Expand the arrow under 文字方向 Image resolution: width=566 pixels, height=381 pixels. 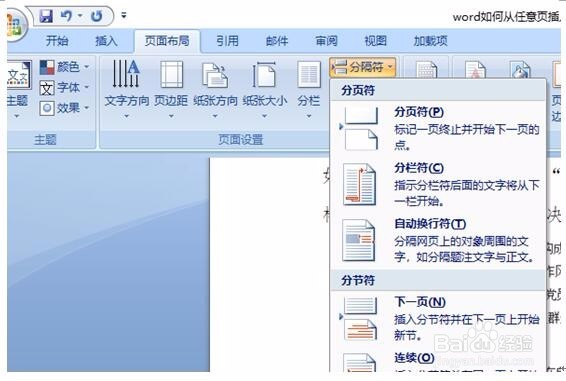click(x=126, y=116)
